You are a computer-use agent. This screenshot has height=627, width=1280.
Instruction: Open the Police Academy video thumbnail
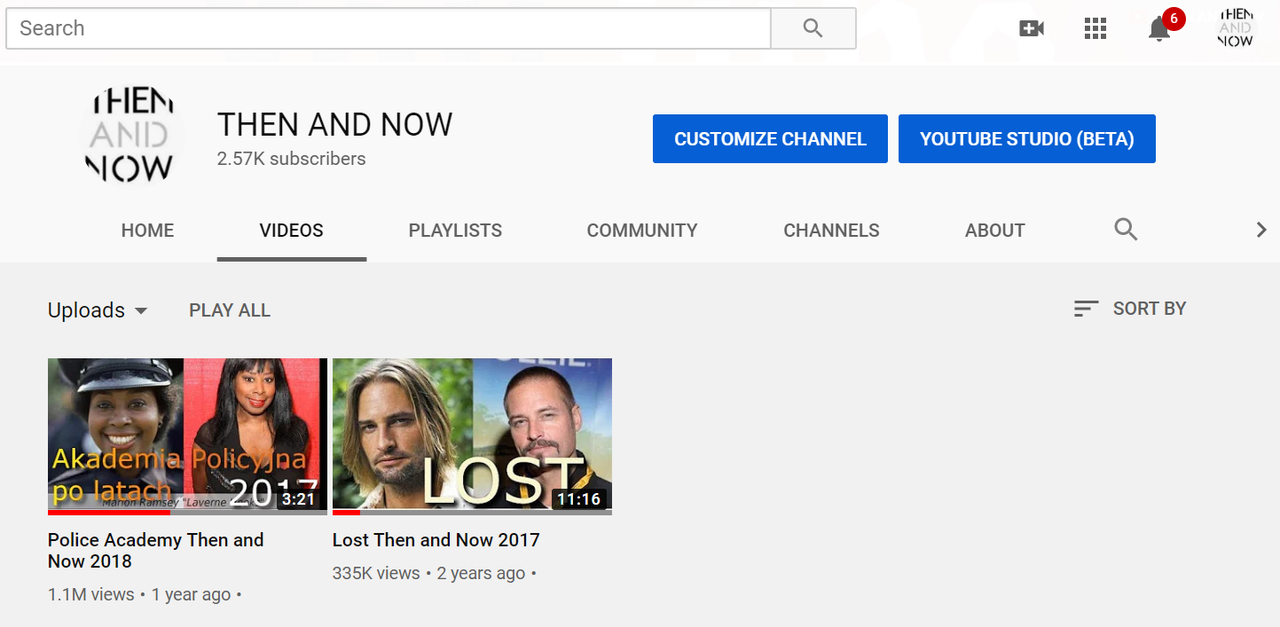(x=187, y=436)
